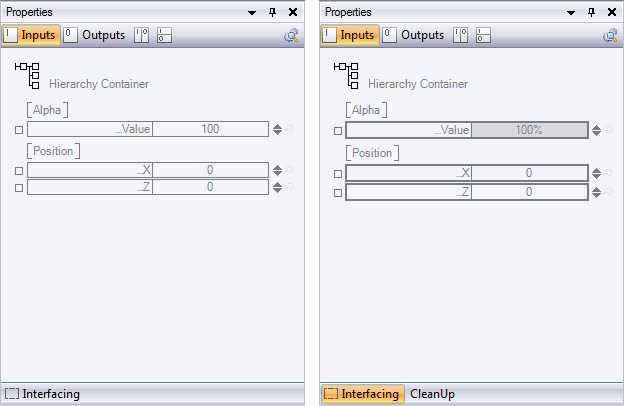Click the Interfacing button in the left panel
The image size is (625, 406).
pyautogui.click(x=43, y=394)
